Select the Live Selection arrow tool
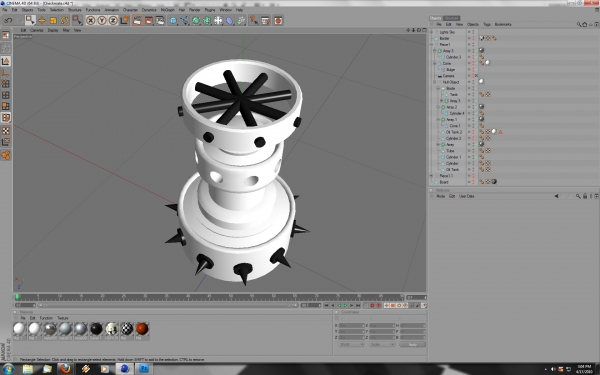Viewport: 600px width, 375px height. coord(31,20)
